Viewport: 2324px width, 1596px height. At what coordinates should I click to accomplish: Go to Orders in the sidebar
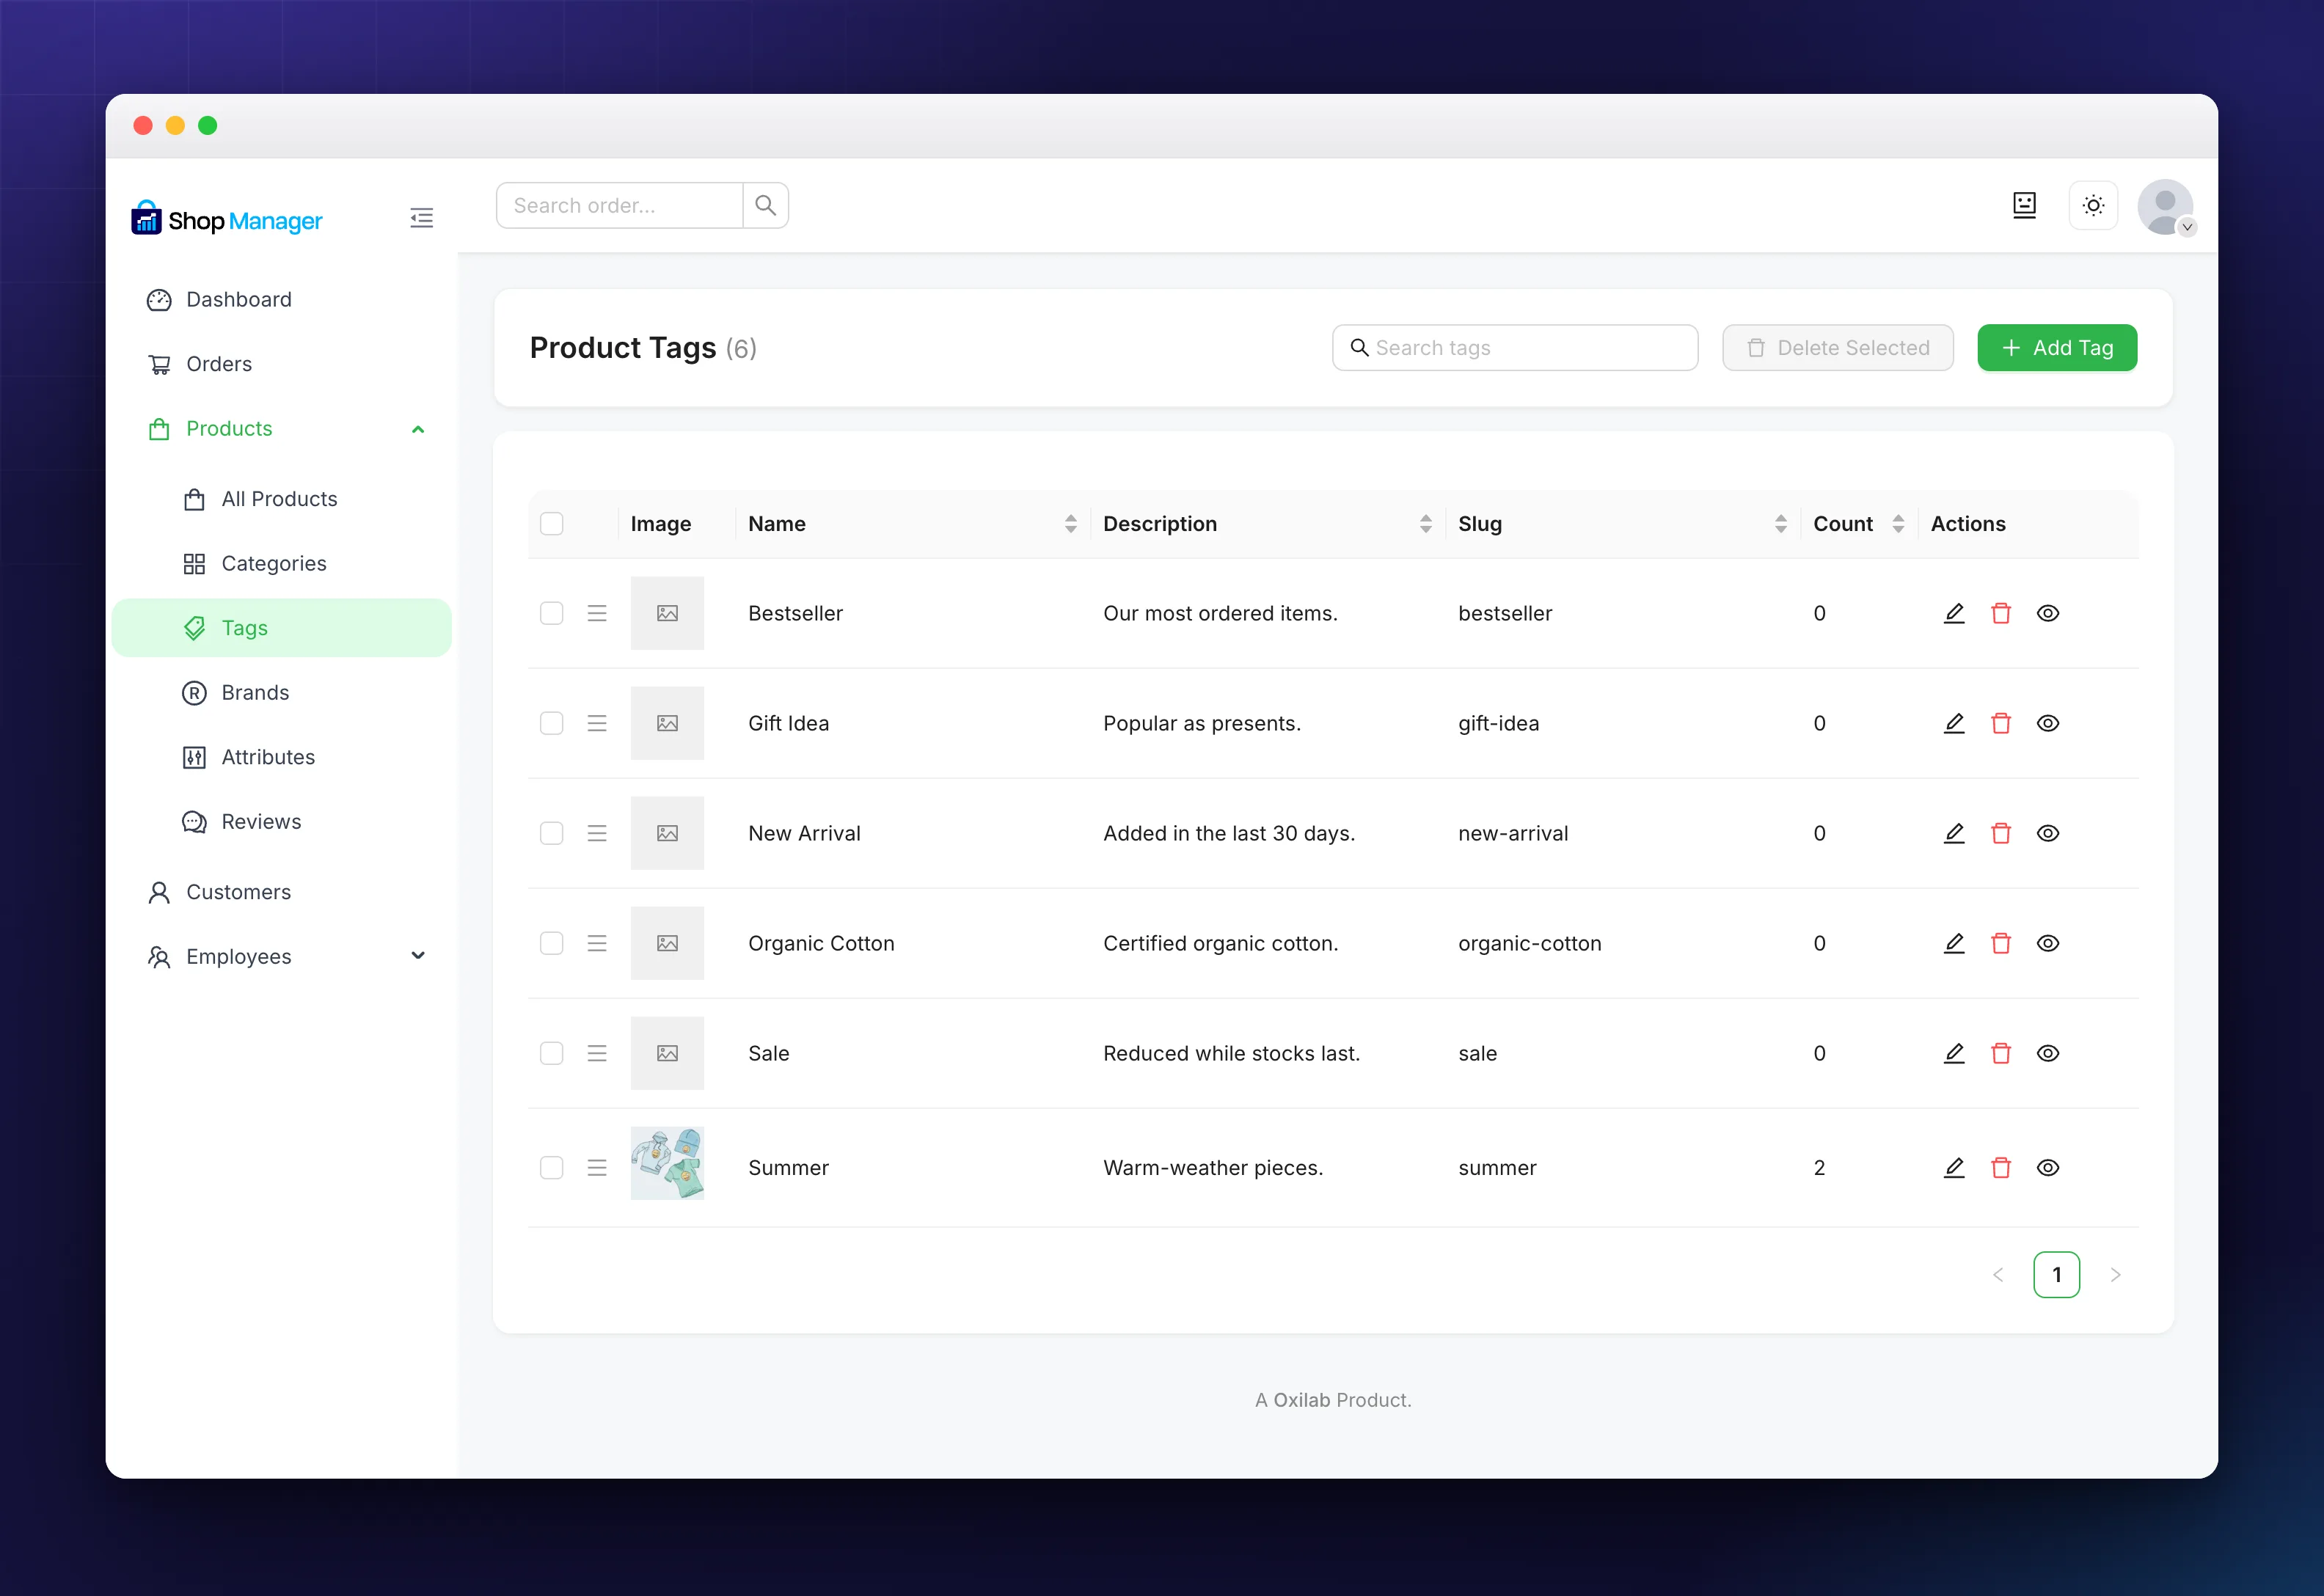[281, 364]
